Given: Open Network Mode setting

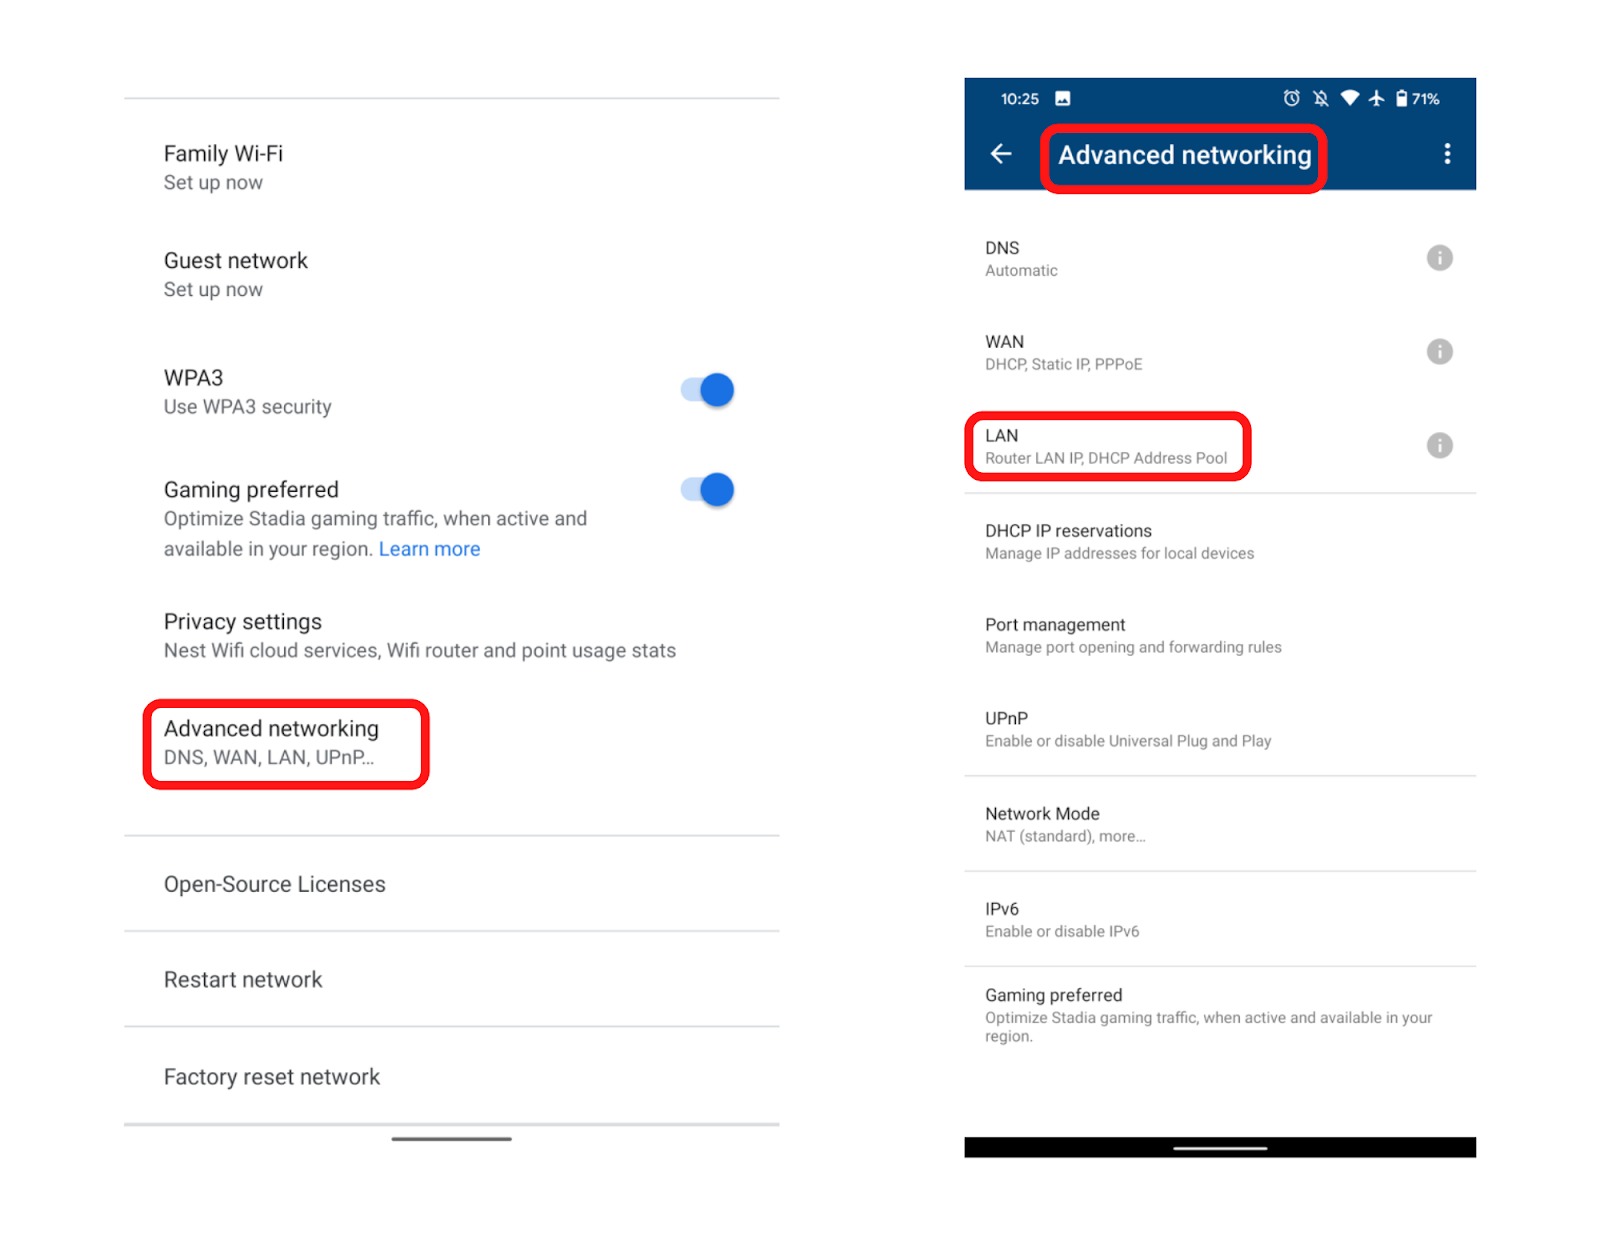Looking at the screenshot, I should [x=1220, y=824].
